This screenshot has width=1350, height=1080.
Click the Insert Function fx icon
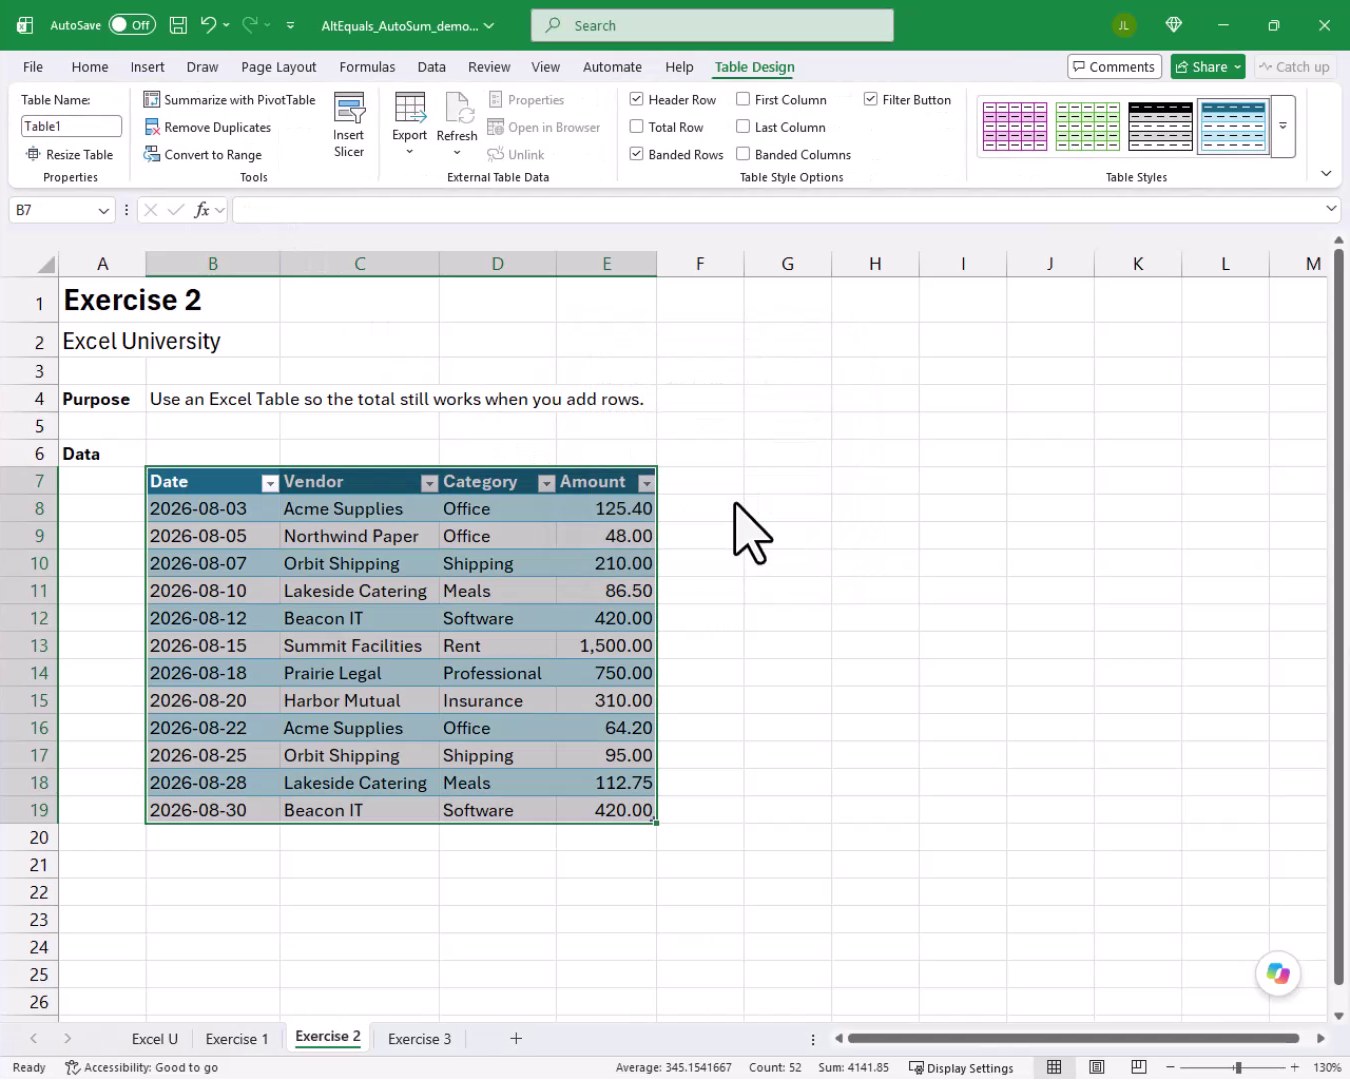202,210
